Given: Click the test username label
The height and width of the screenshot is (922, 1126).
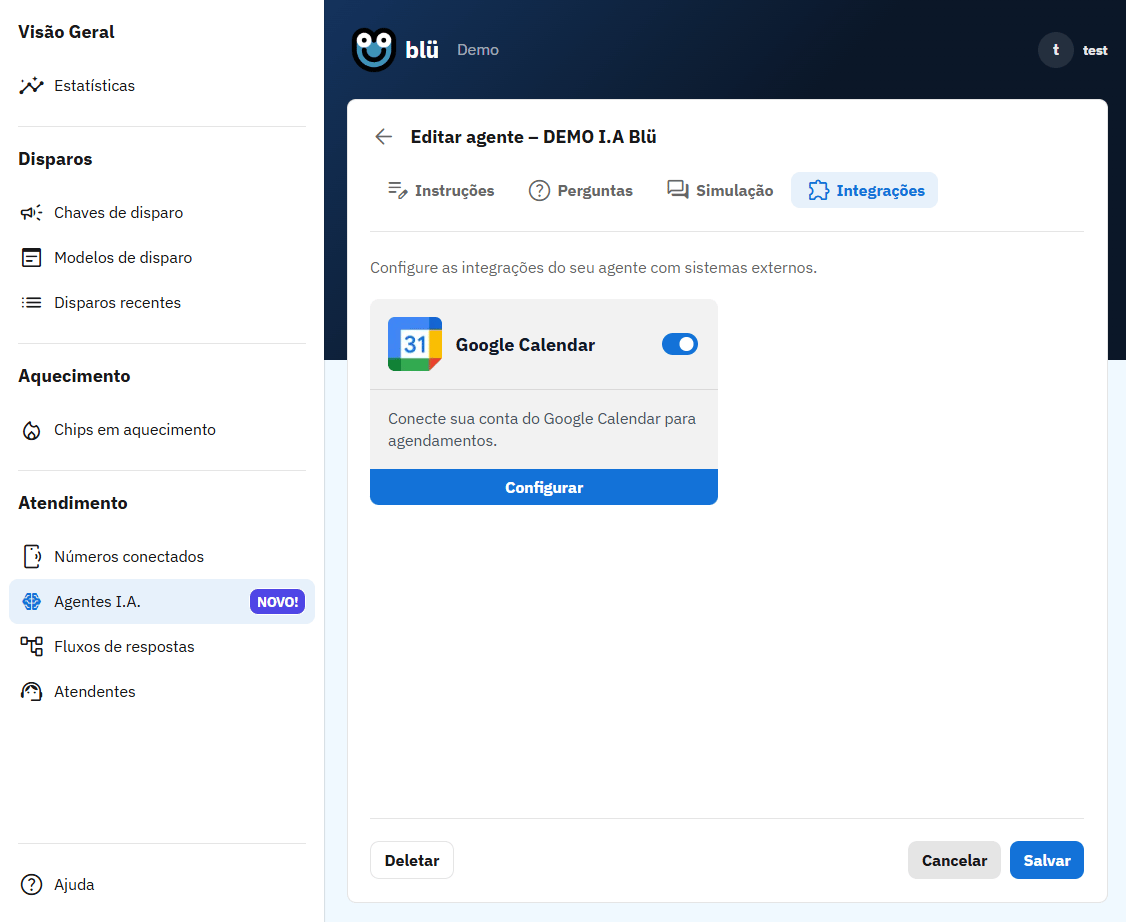Looking at the screenshot, I should (1095, 50).
